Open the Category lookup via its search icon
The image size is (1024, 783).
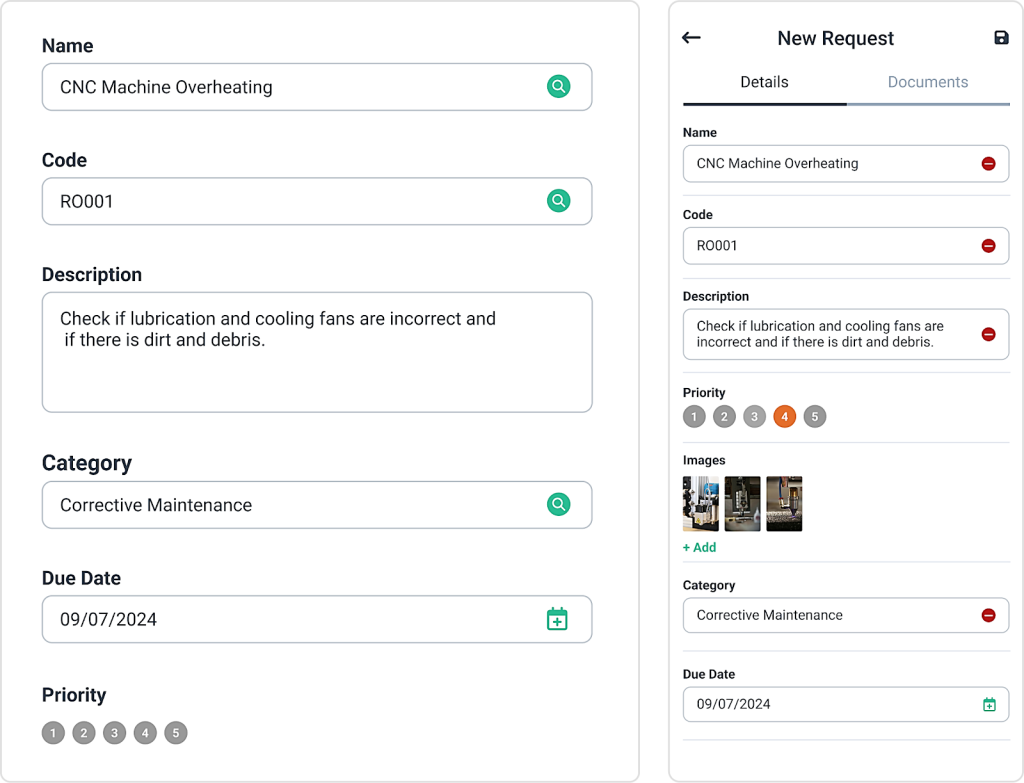click(x=558, y=505)
